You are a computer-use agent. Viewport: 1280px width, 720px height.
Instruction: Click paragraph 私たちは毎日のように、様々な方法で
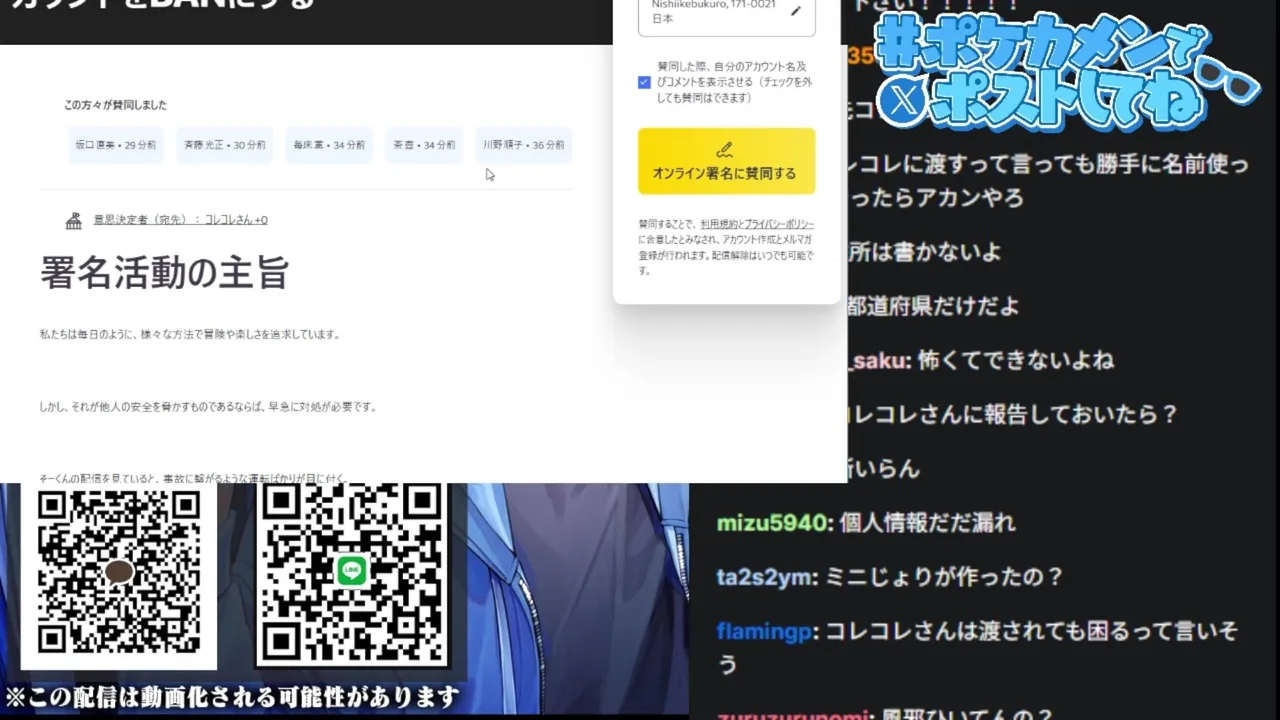click(x=190, y=334)
